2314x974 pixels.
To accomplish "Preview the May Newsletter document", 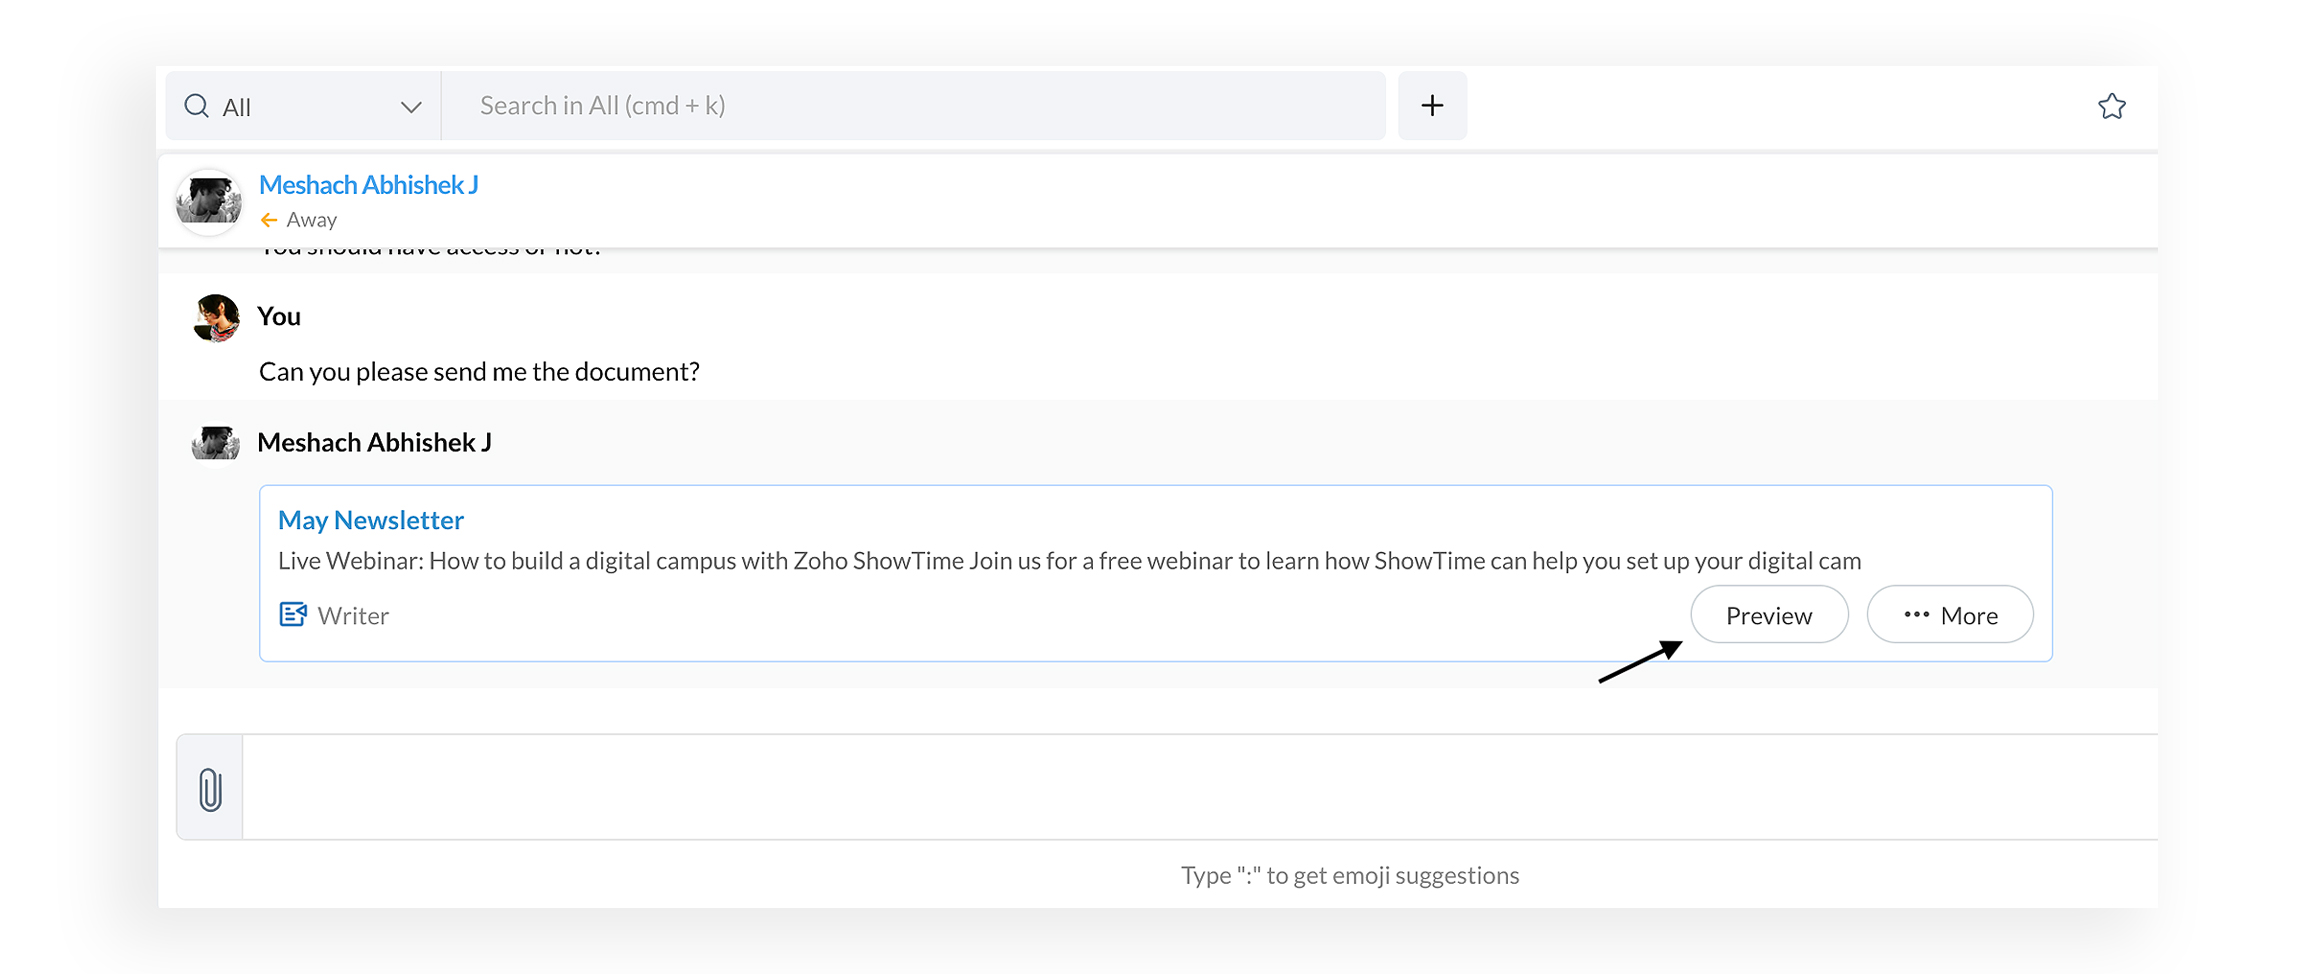I will [1768, 615].
